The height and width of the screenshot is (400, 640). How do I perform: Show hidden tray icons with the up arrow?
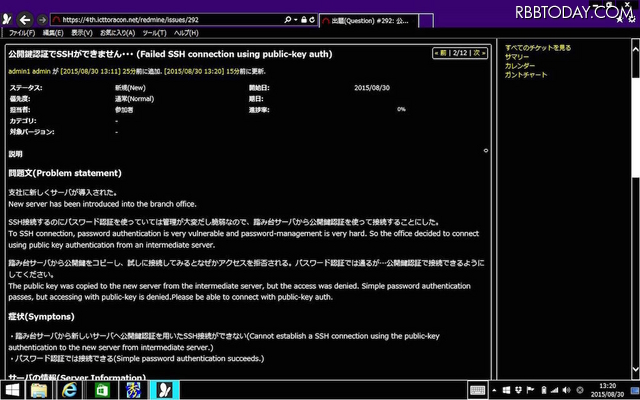[x=494, y=391]
